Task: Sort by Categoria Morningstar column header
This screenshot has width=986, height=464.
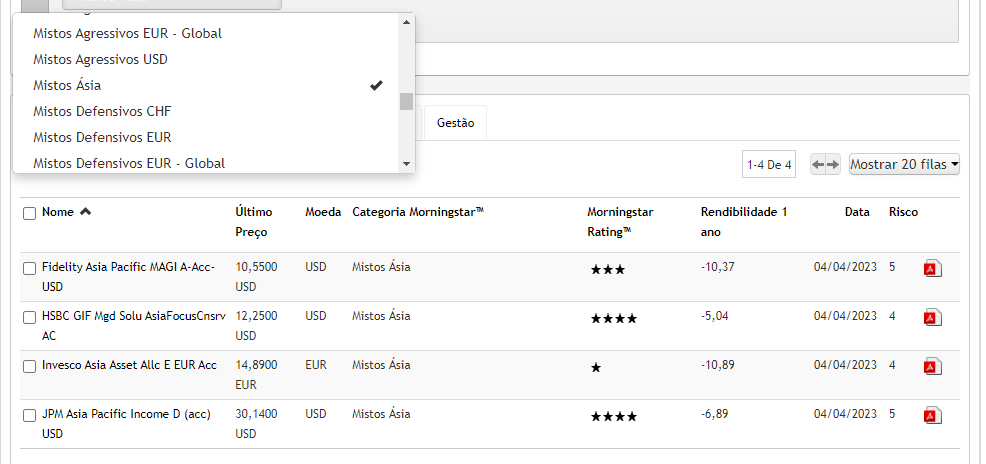Action: pos(418,212)
